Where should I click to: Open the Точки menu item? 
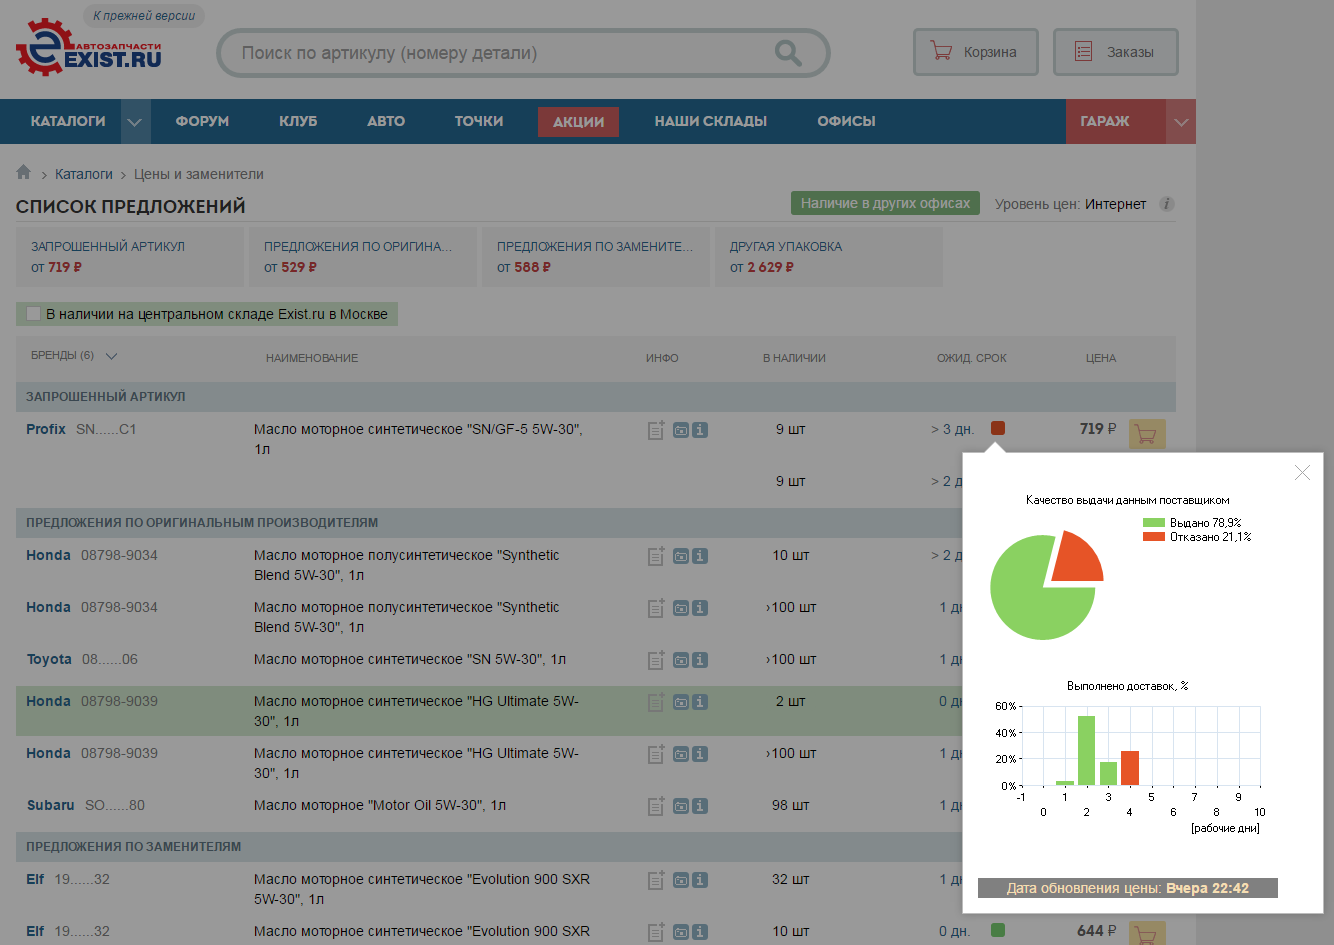point(479,121)
